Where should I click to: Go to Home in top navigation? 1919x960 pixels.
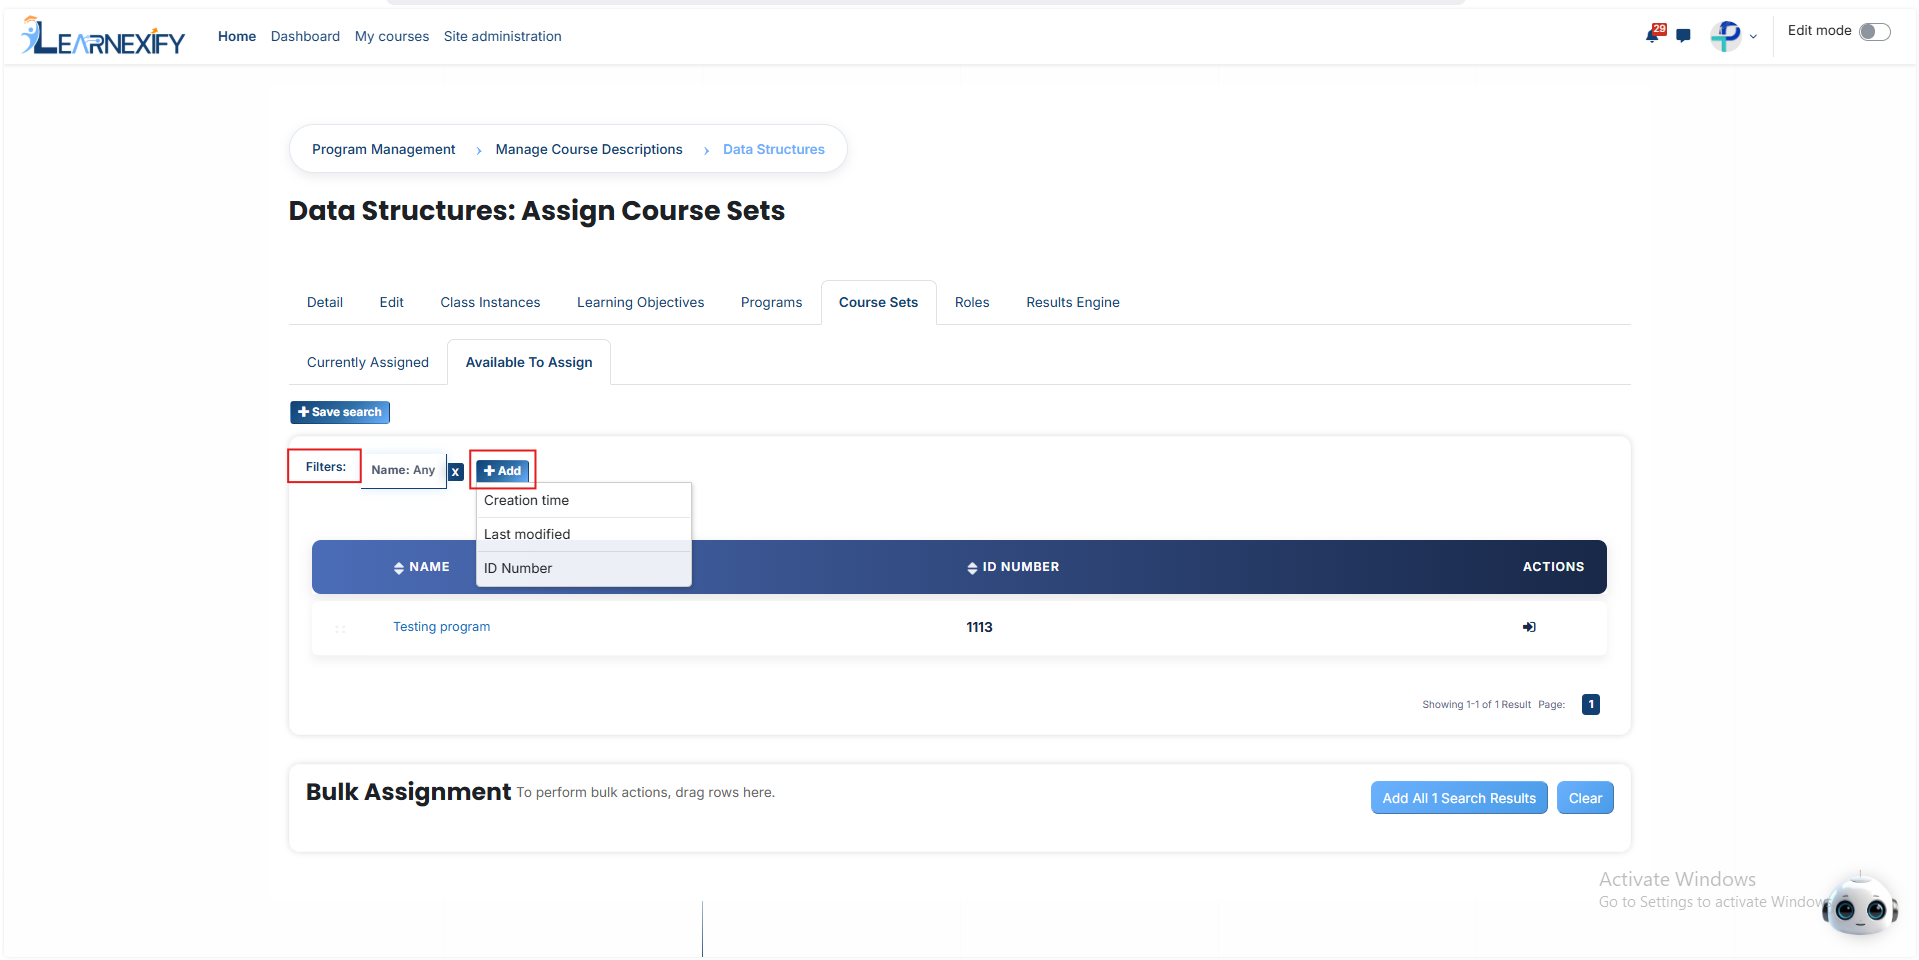coord(237,36)
